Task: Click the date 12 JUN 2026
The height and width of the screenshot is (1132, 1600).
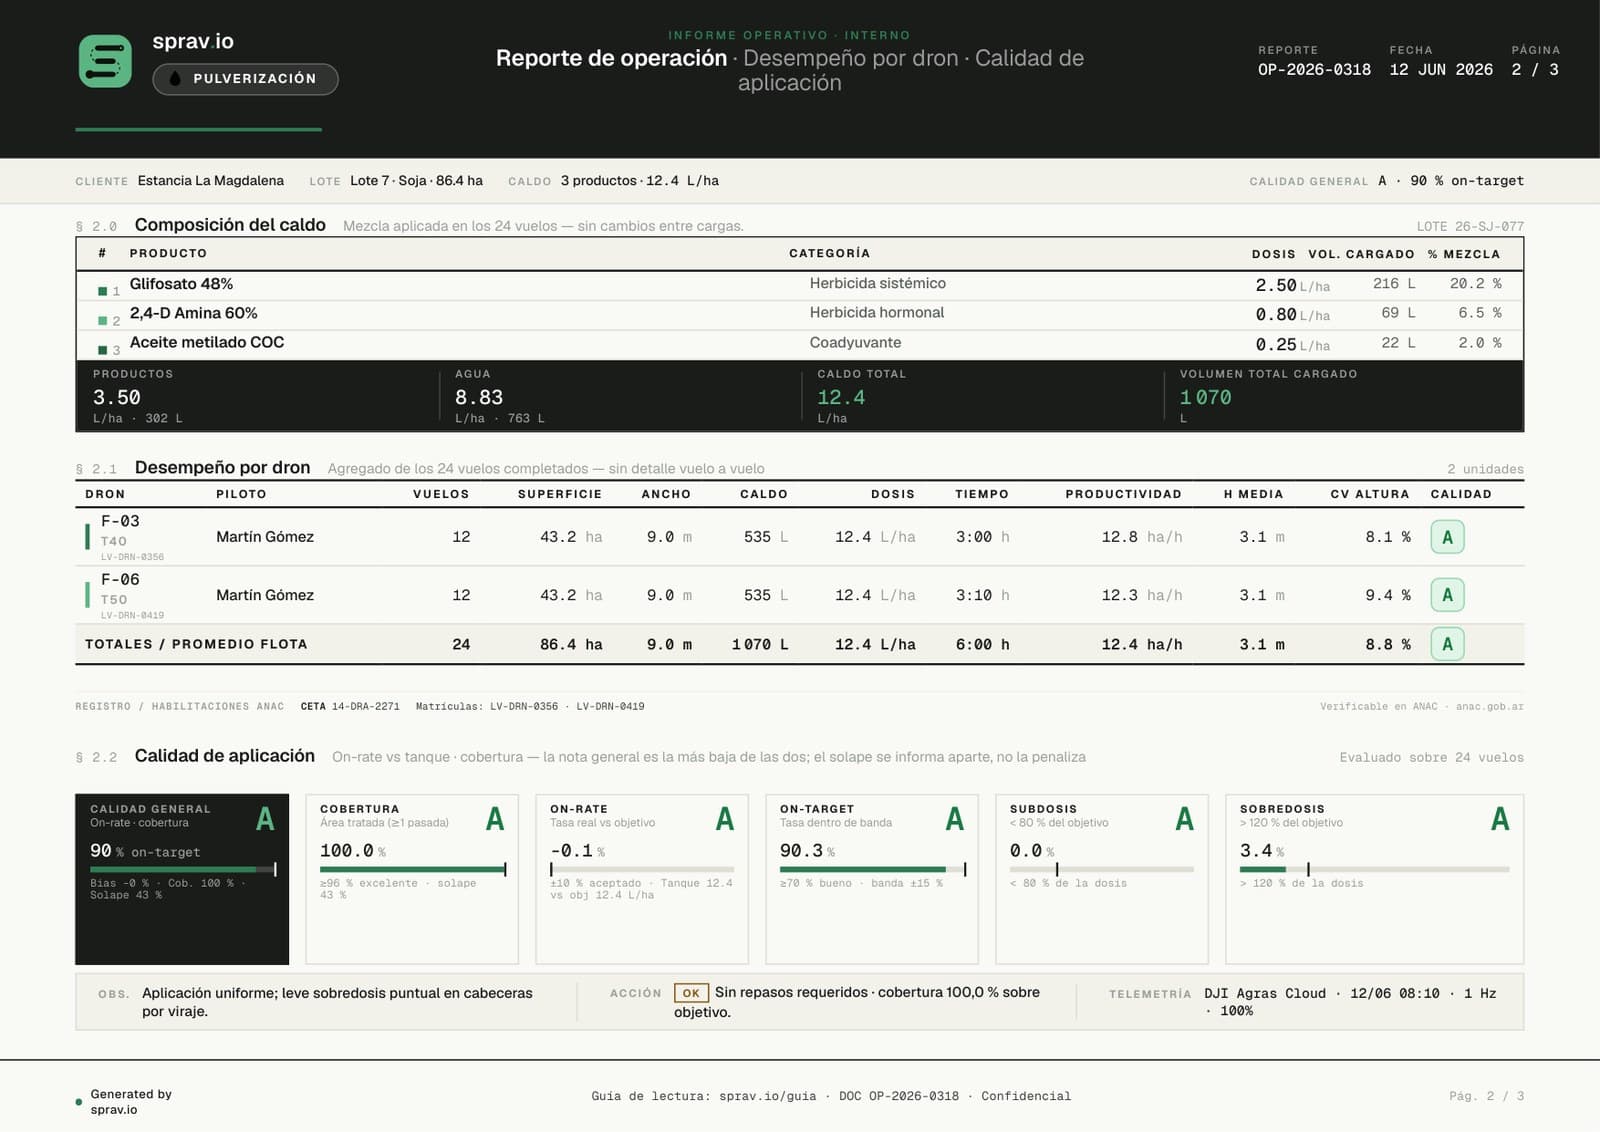Action: tap(1440, 70)
